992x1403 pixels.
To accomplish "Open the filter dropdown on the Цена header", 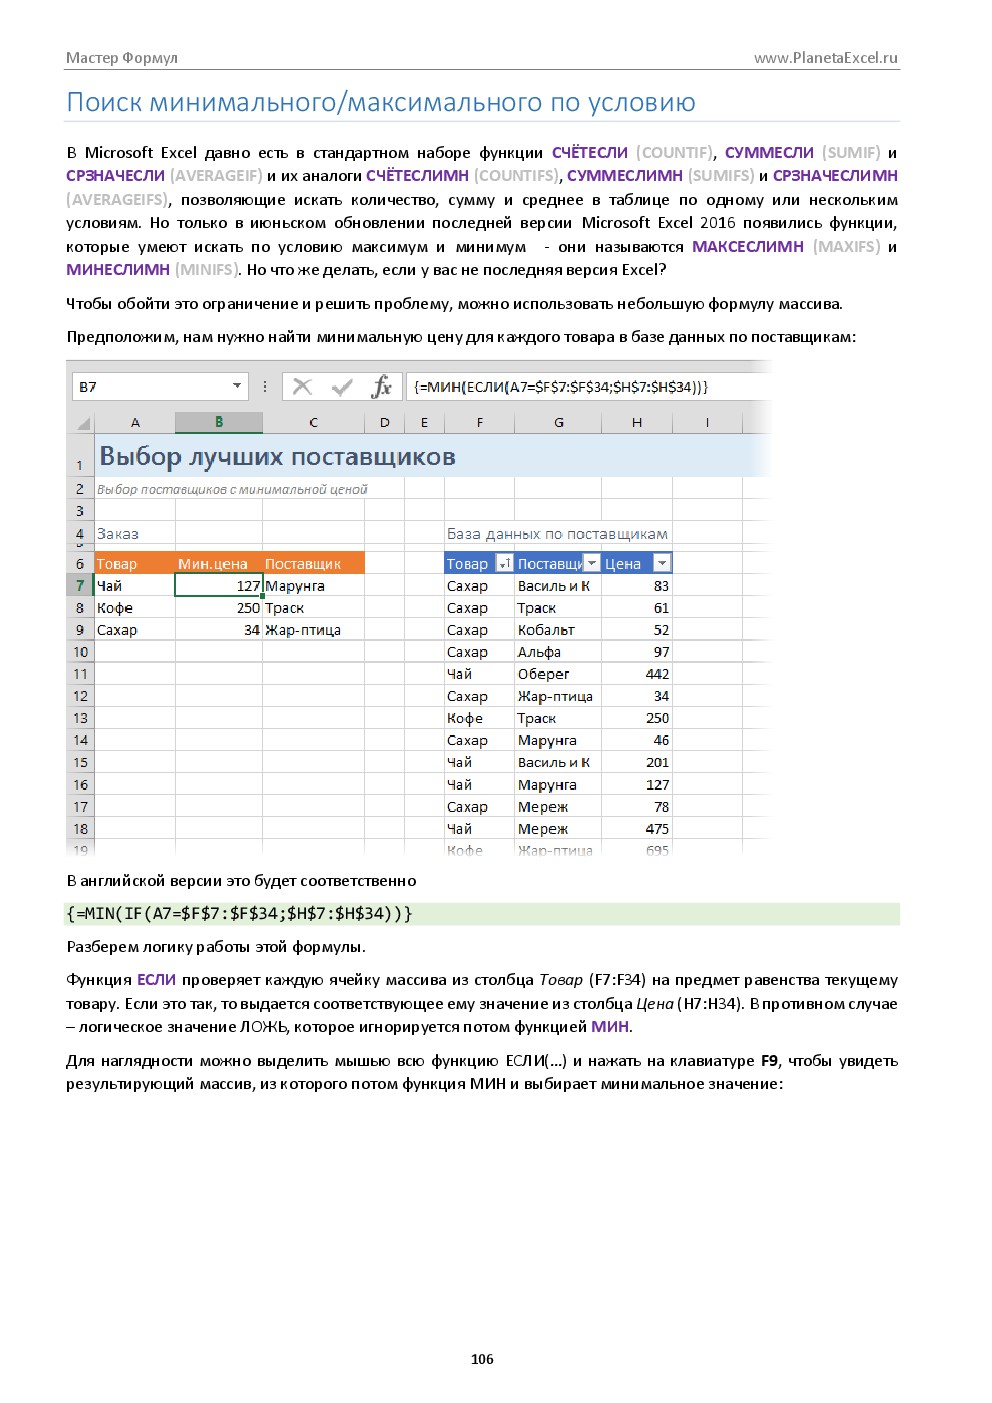I will (x=662, y=564).
